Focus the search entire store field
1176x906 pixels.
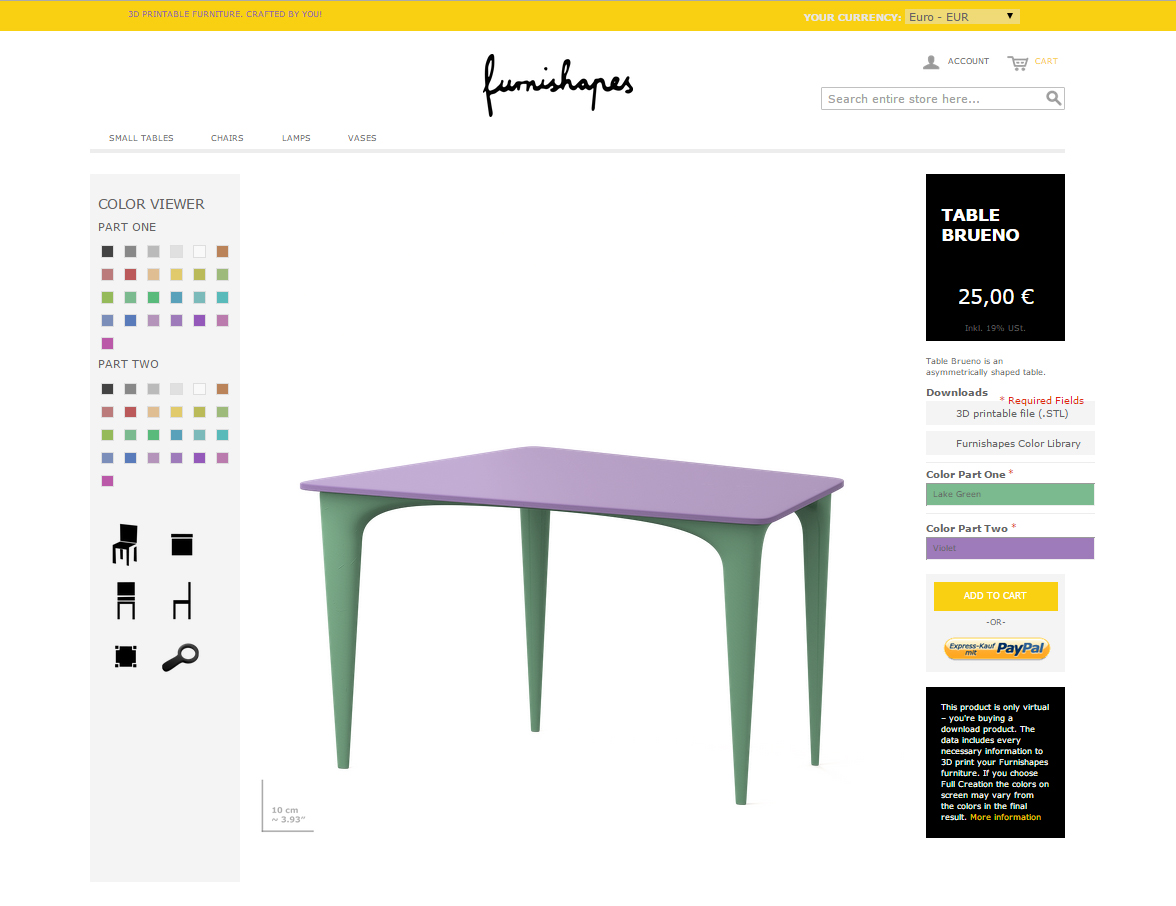pyautogui.click(x=934, y=99)
